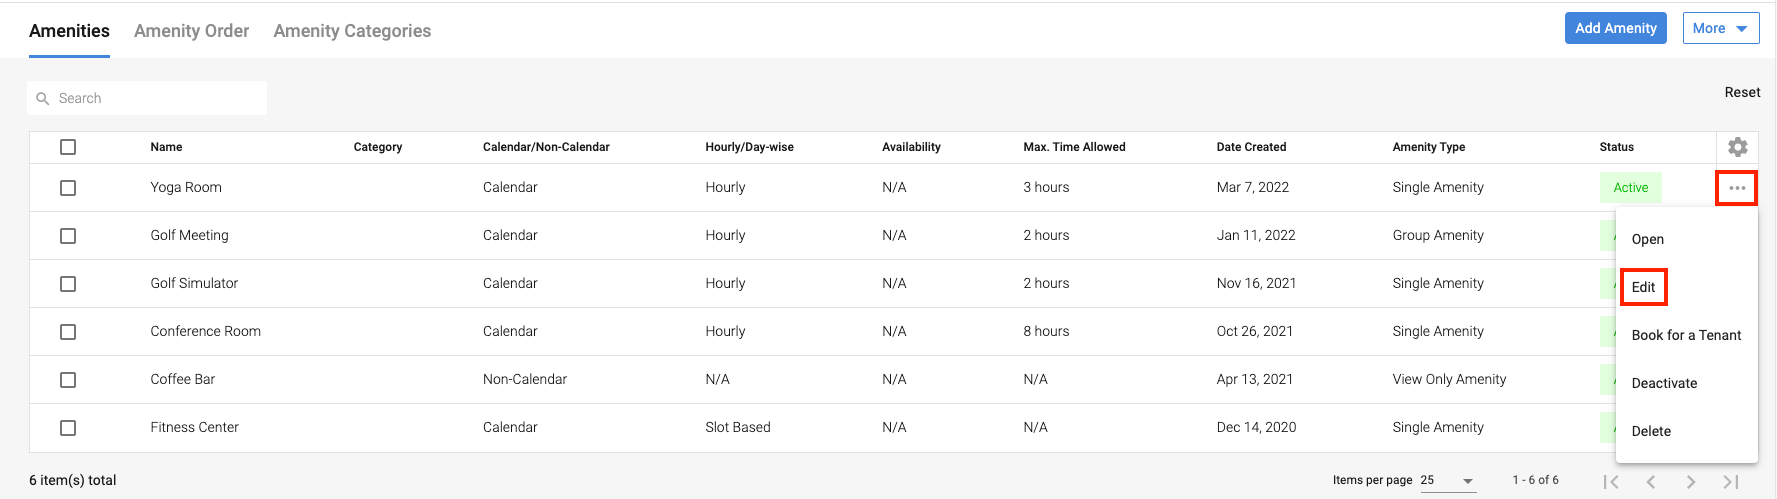Open the More dropdown button
This screenshot has height=499, width=1777.
click(x=1720, y=28)
